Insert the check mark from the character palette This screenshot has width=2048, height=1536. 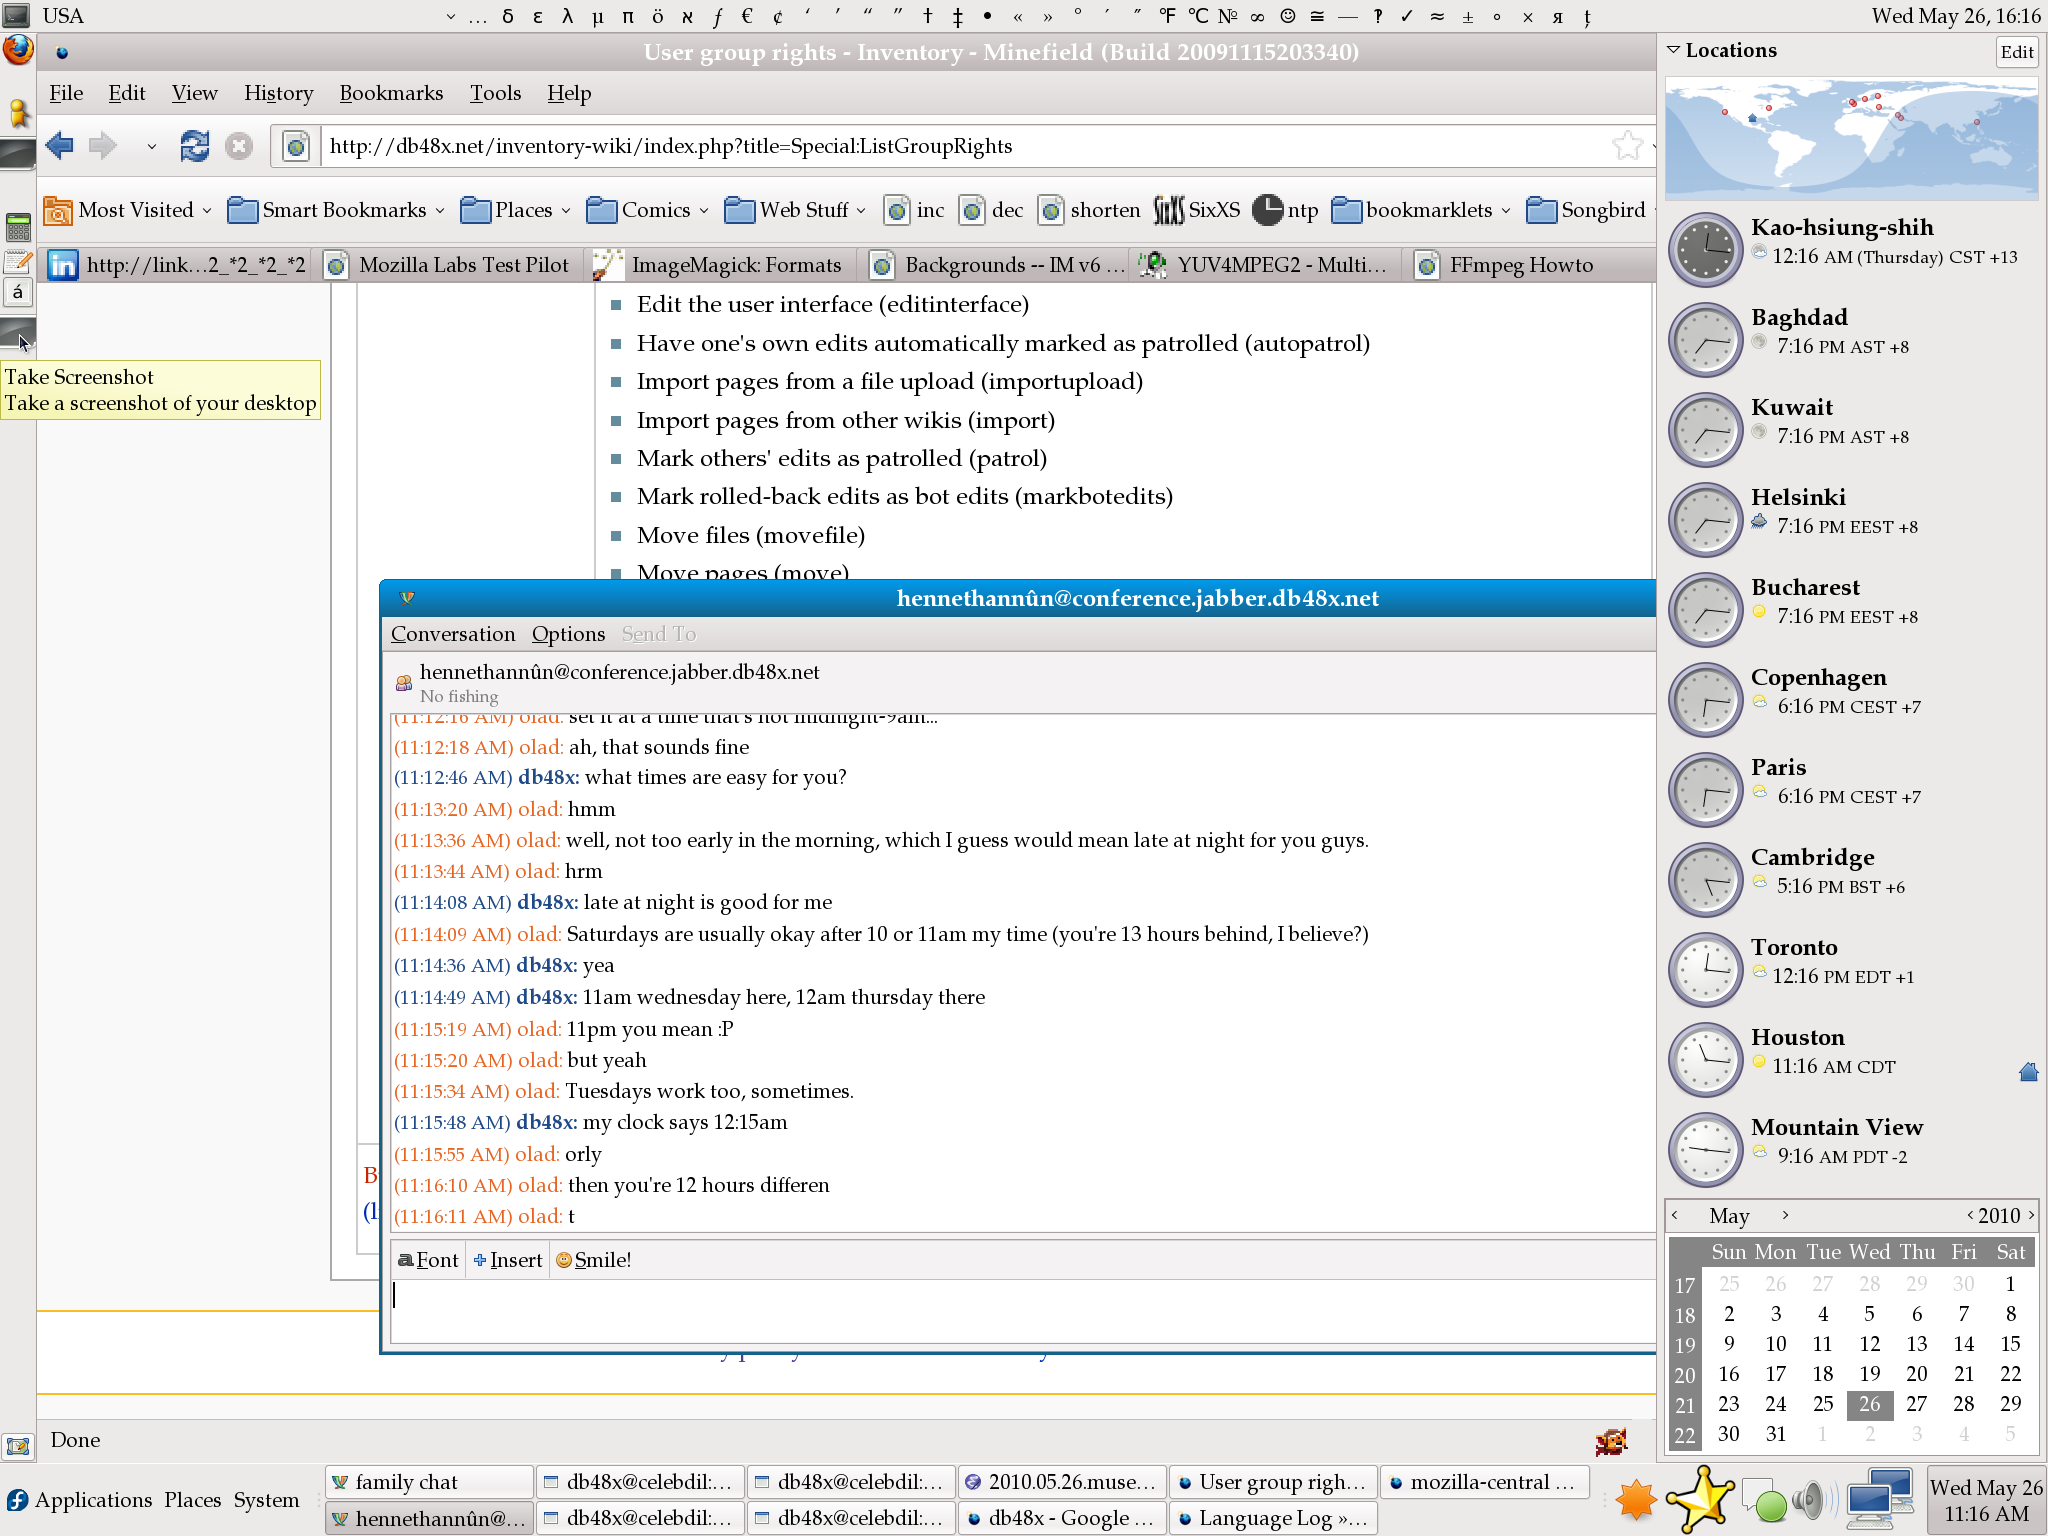click(1406, 16)
